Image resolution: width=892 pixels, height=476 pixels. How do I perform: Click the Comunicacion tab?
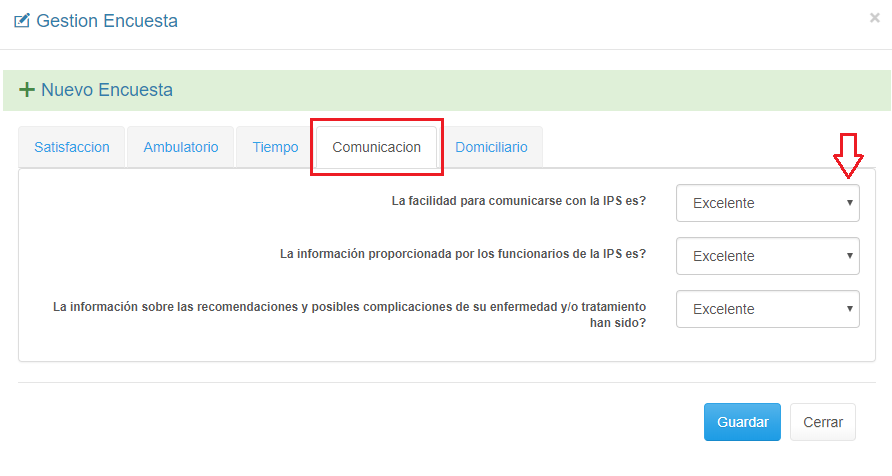pos(376,147)
